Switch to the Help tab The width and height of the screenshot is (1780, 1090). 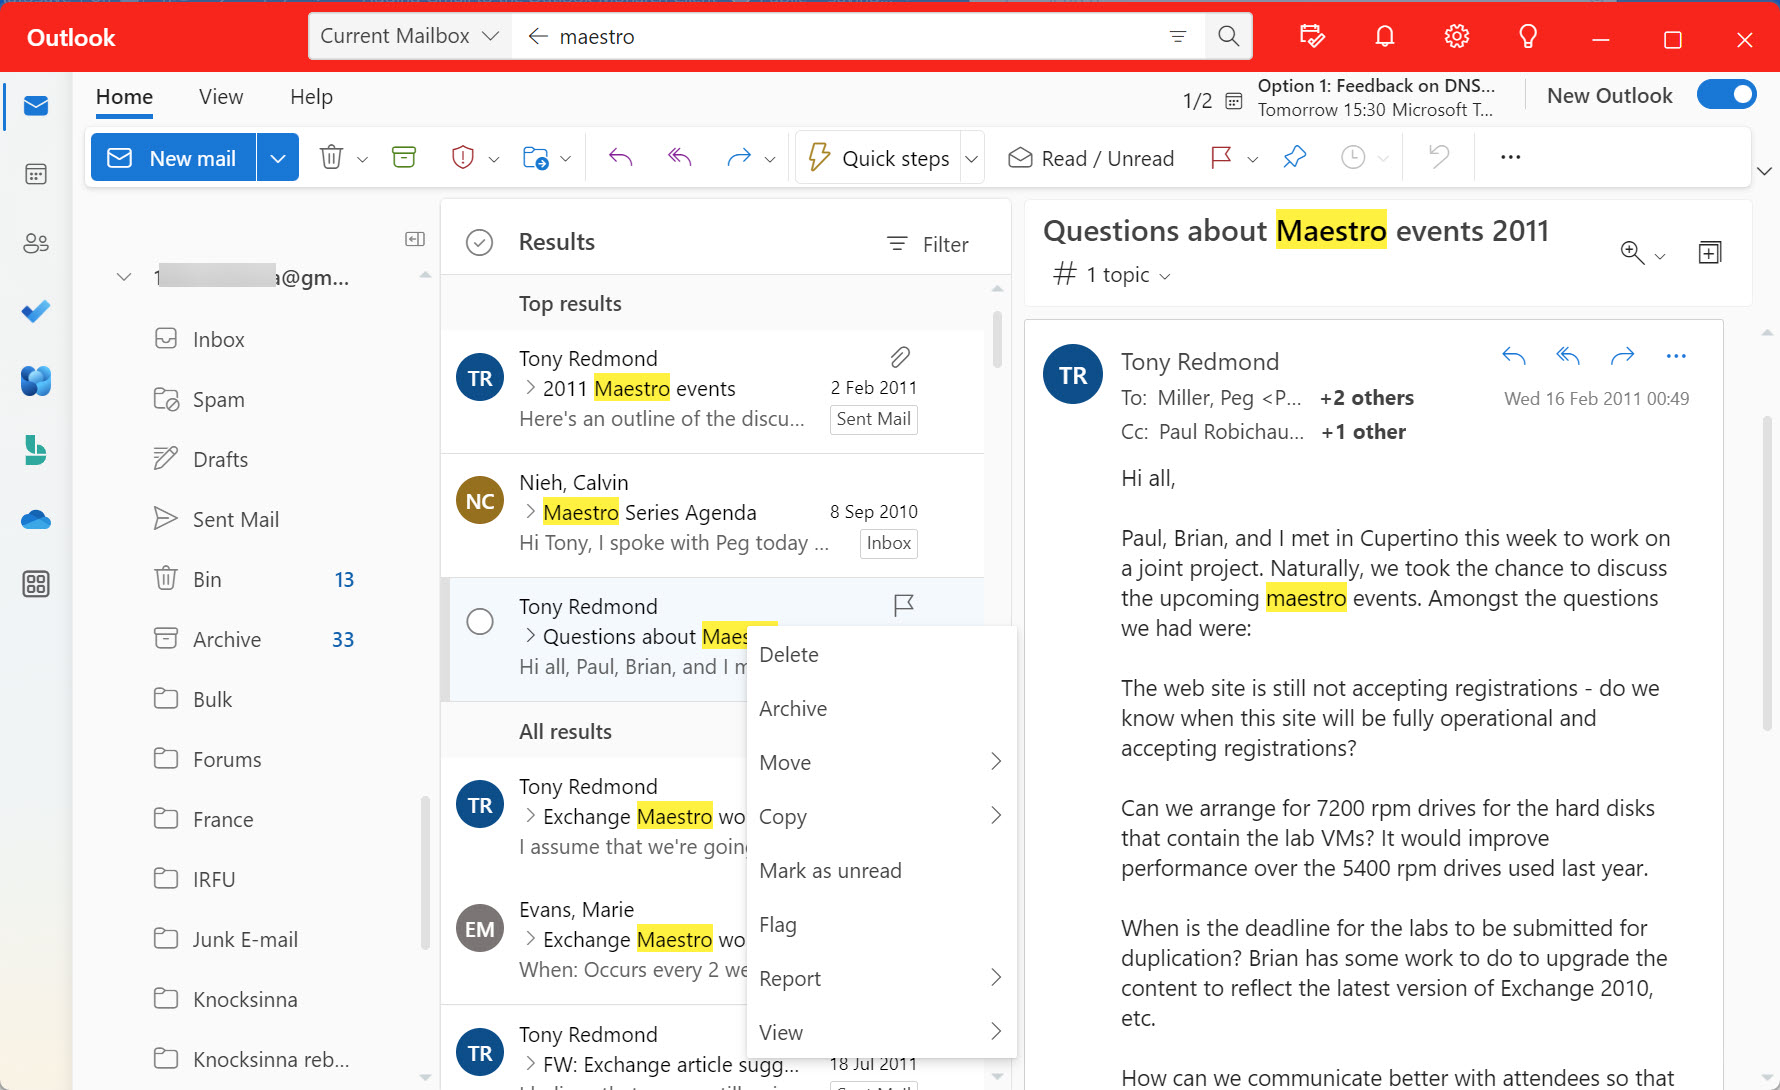[x=311, y=97]
